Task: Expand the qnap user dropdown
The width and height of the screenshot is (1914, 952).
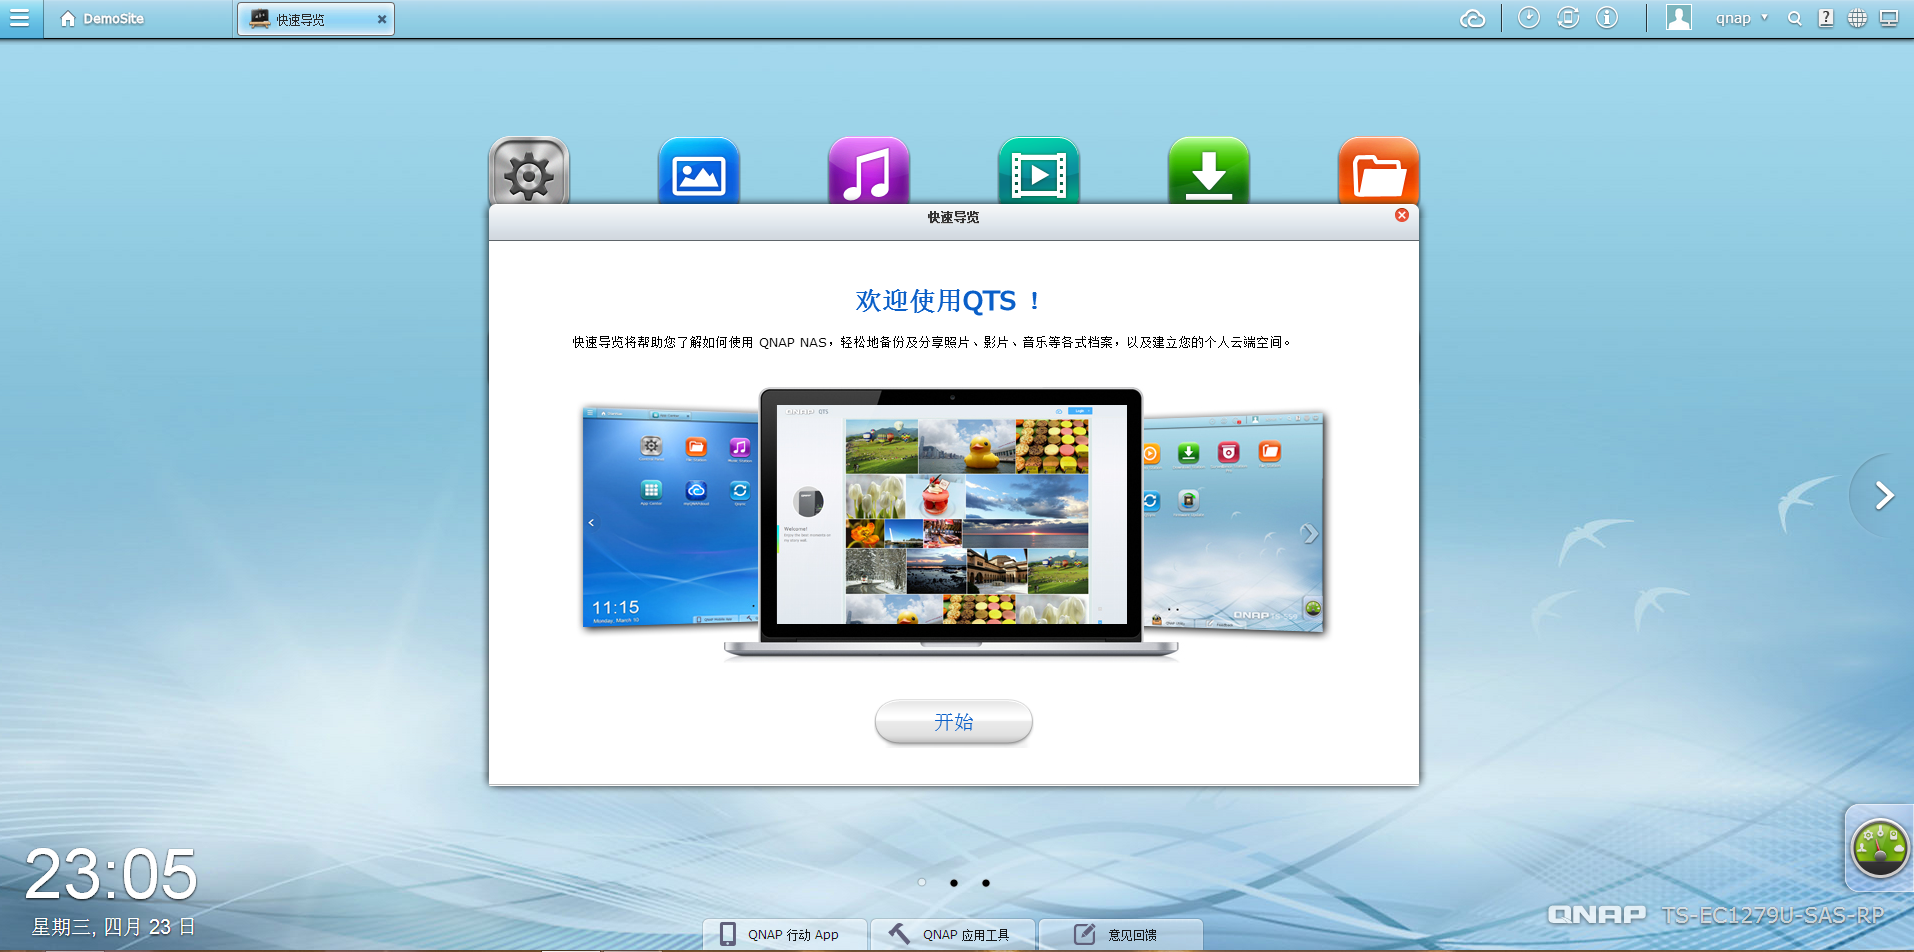Action: (1742, 18)
